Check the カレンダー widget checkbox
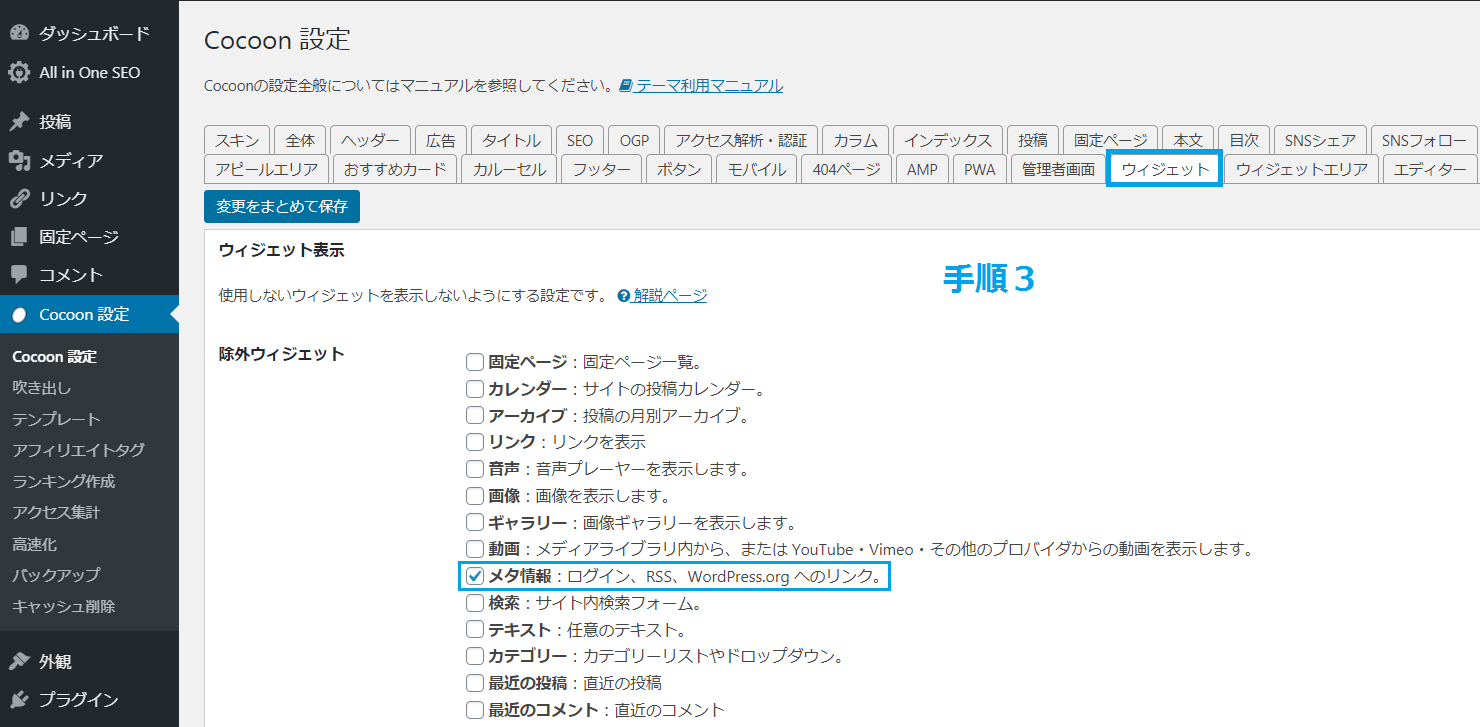This screenshot has height=727, width=1480. pos(475,388)
